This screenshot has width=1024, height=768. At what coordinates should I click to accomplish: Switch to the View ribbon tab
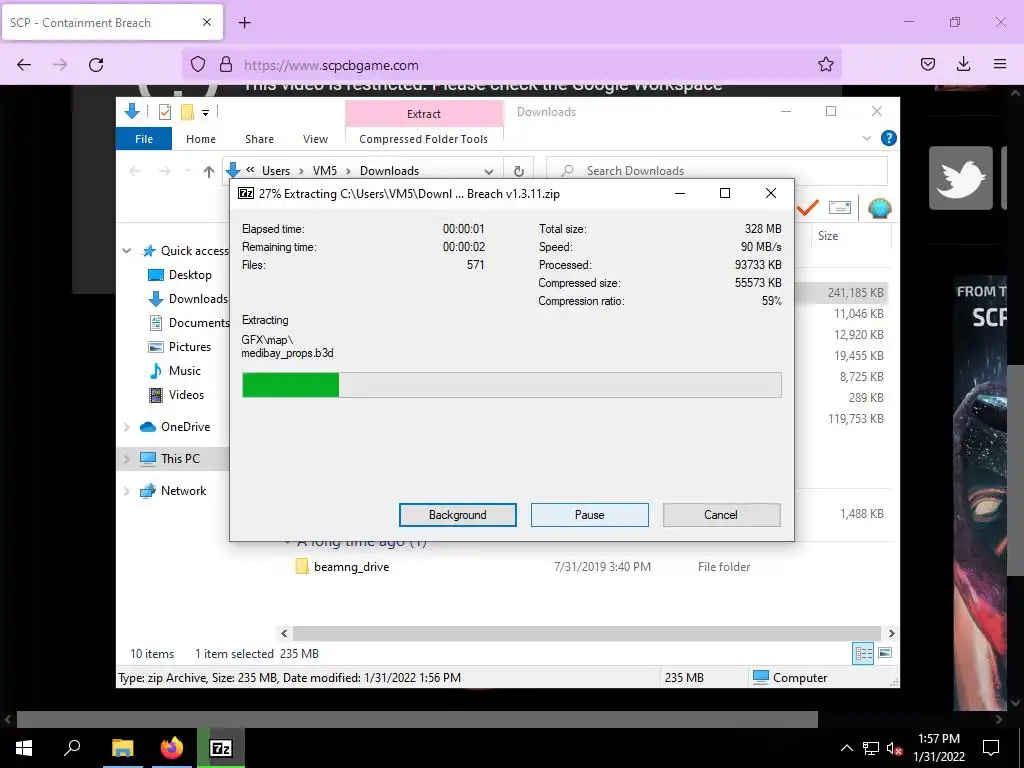click(315, 139)
